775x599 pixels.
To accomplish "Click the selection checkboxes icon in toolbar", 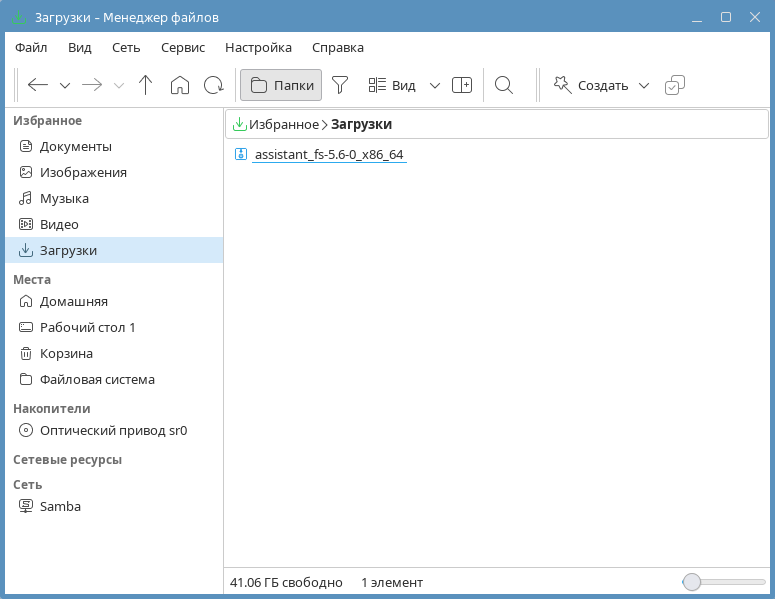I will (675, 86).
